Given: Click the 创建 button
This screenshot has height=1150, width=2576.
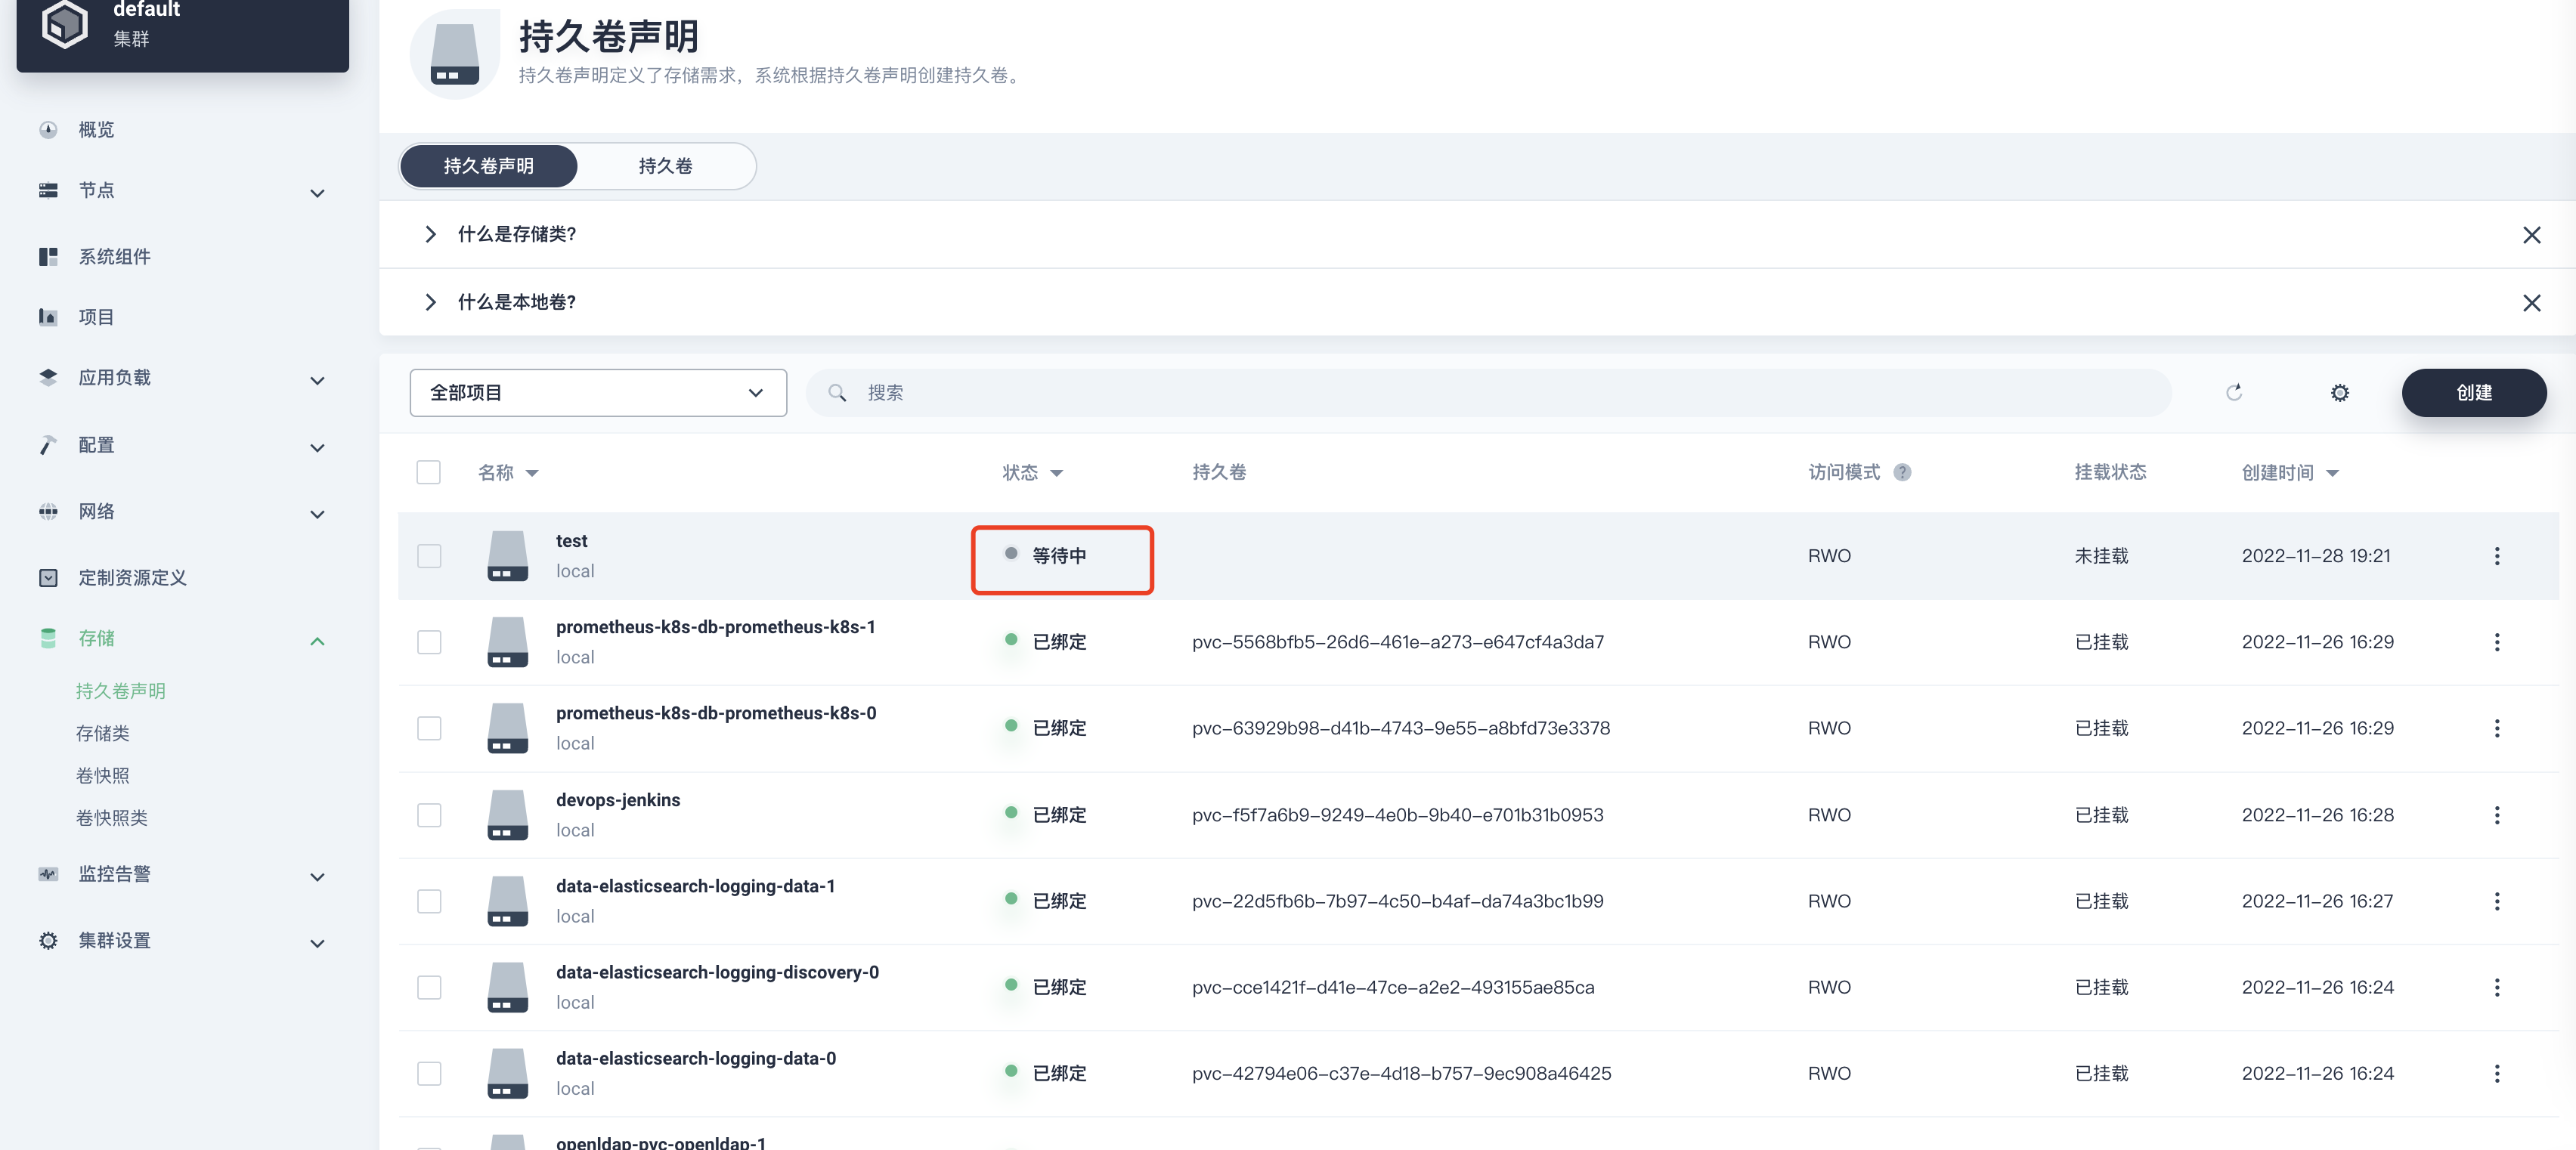Looking at the screenshot, I should click(2474, 393).
